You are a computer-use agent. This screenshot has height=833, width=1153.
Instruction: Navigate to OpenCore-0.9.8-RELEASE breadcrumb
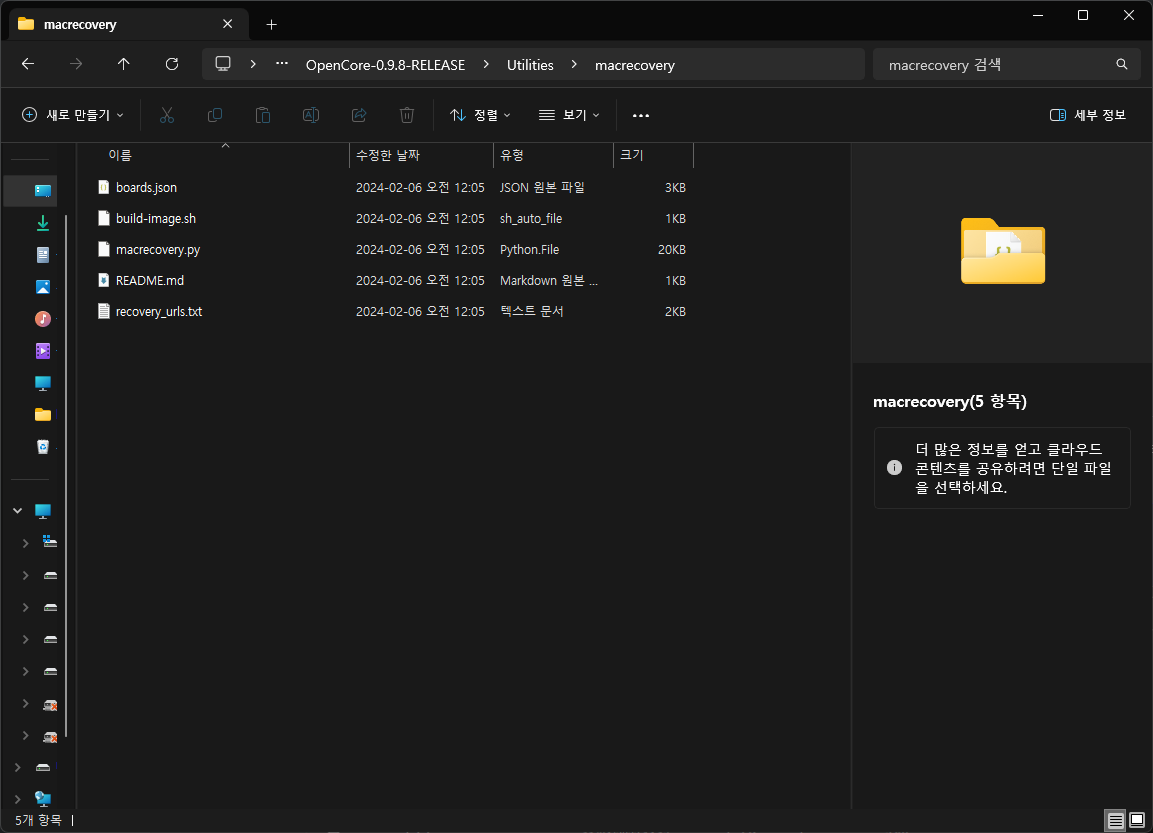[385, 65]
